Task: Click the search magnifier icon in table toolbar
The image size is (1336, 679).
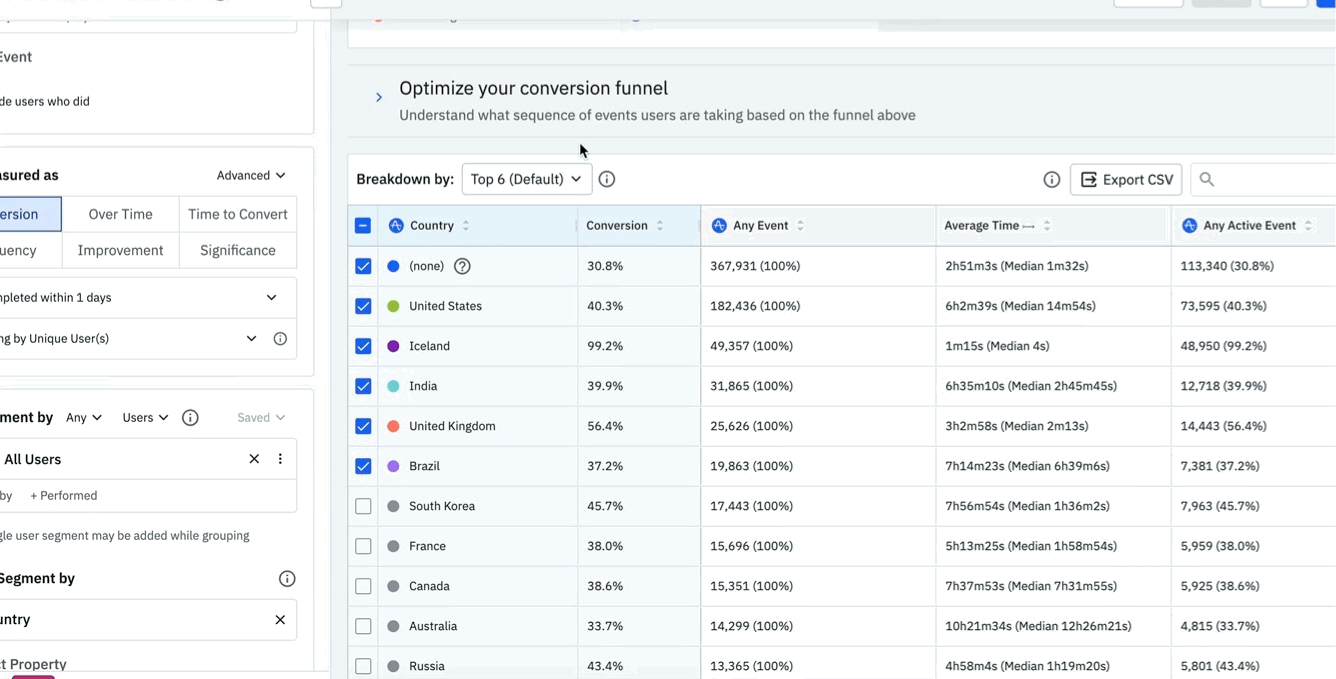Action: (x=1207, y=179)
